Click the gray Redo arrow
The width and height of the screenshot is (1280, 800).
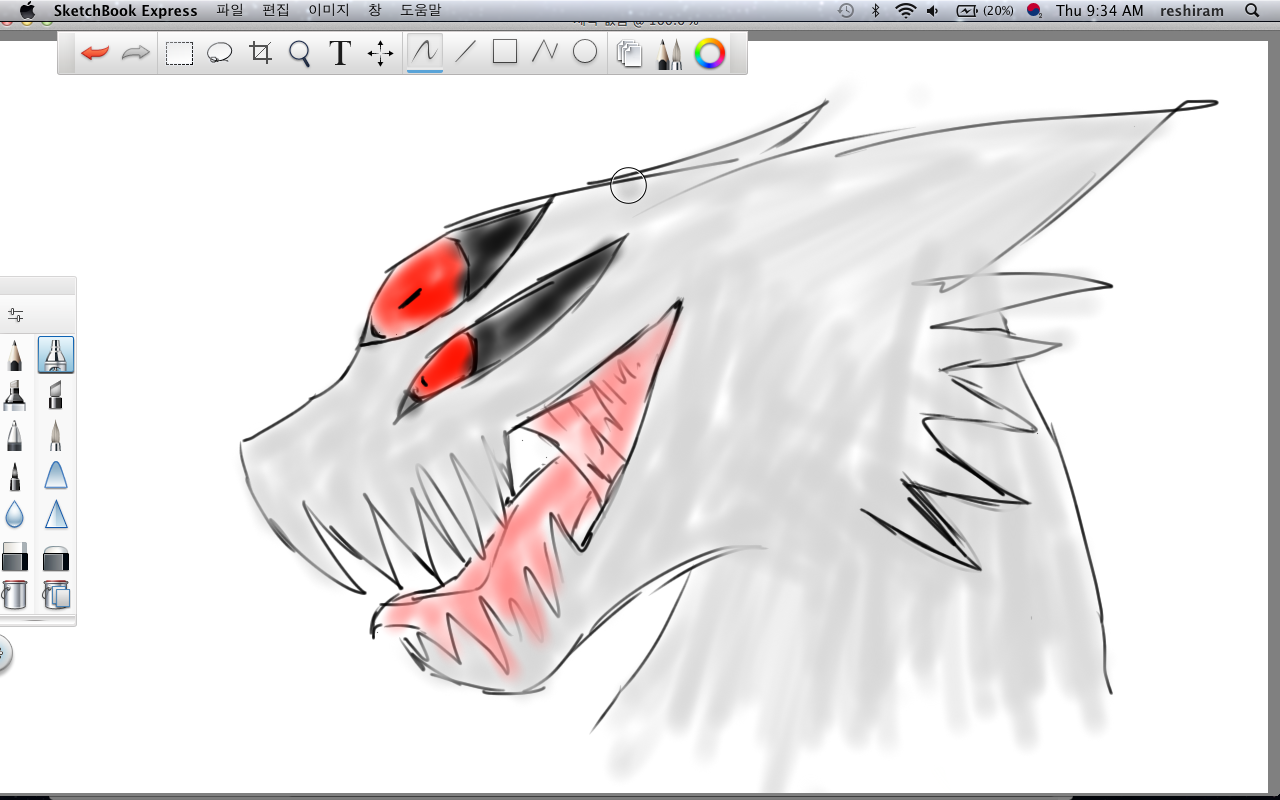pos(135,53)
